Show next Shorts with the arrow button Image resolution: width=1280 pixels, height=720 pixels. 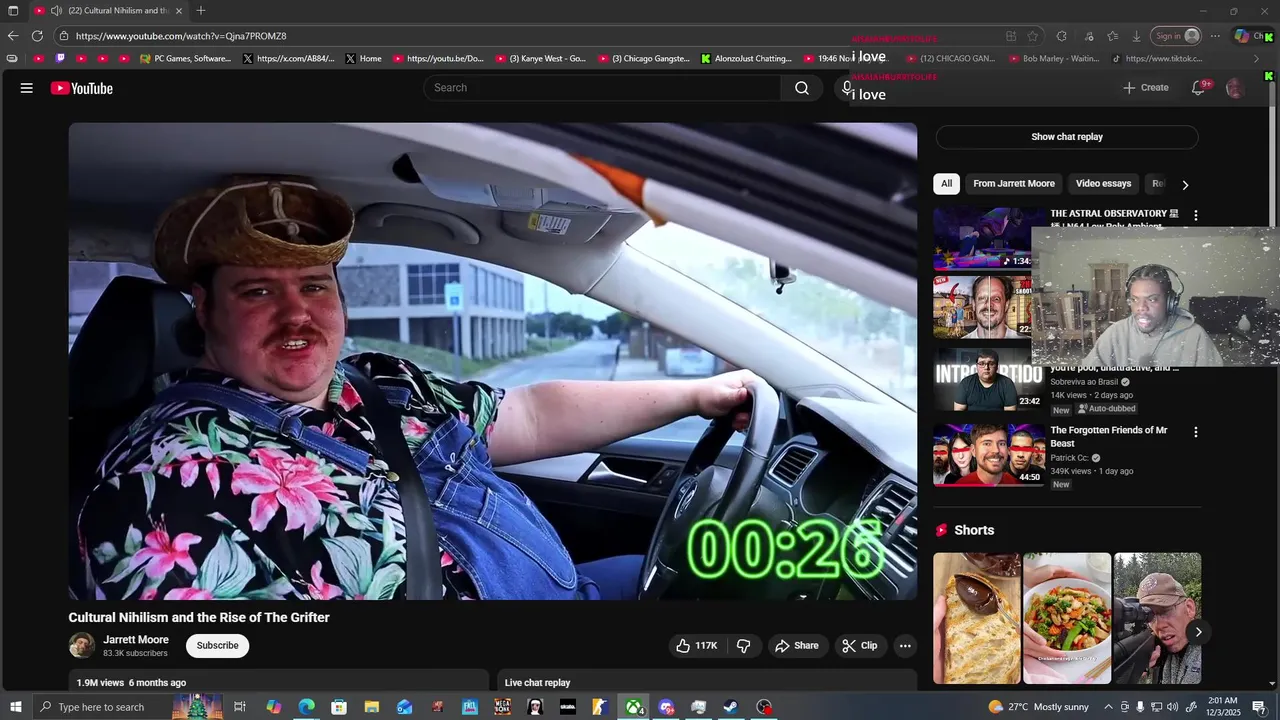click(x=1198, y=632)
